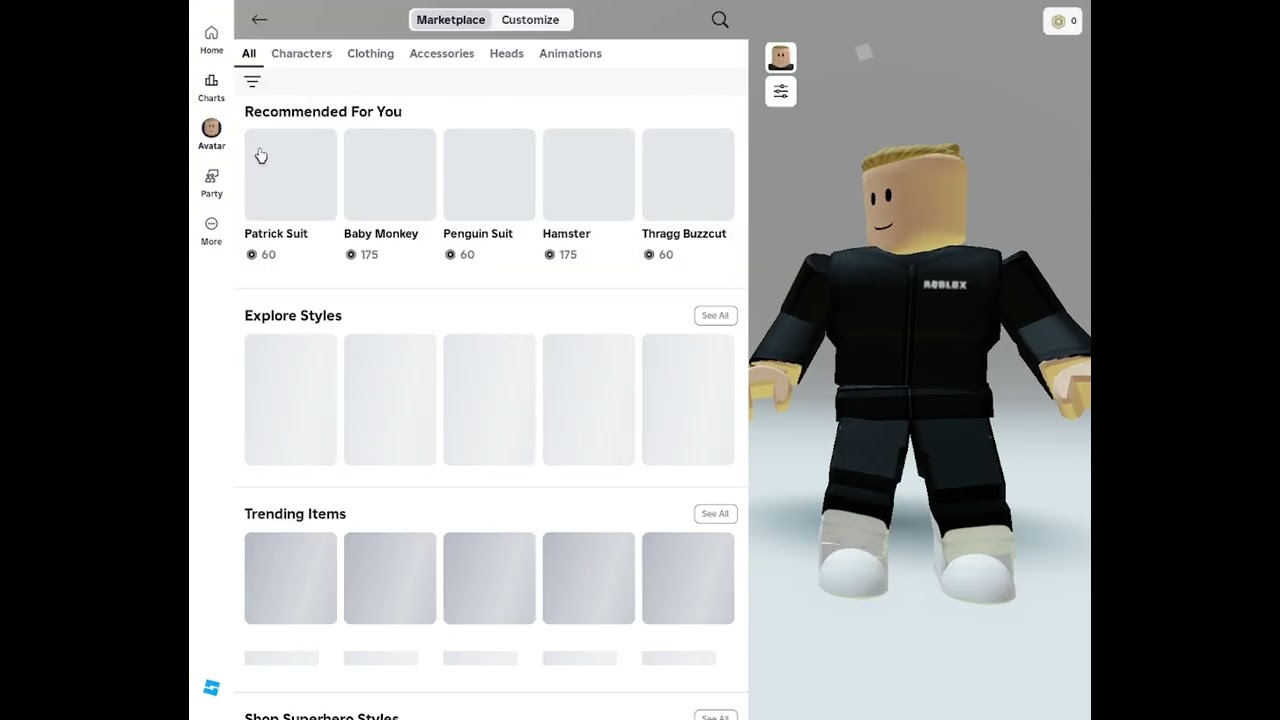Select the Characters tab
Viewport: 1280px width, 720px height.
coord(301,54)
